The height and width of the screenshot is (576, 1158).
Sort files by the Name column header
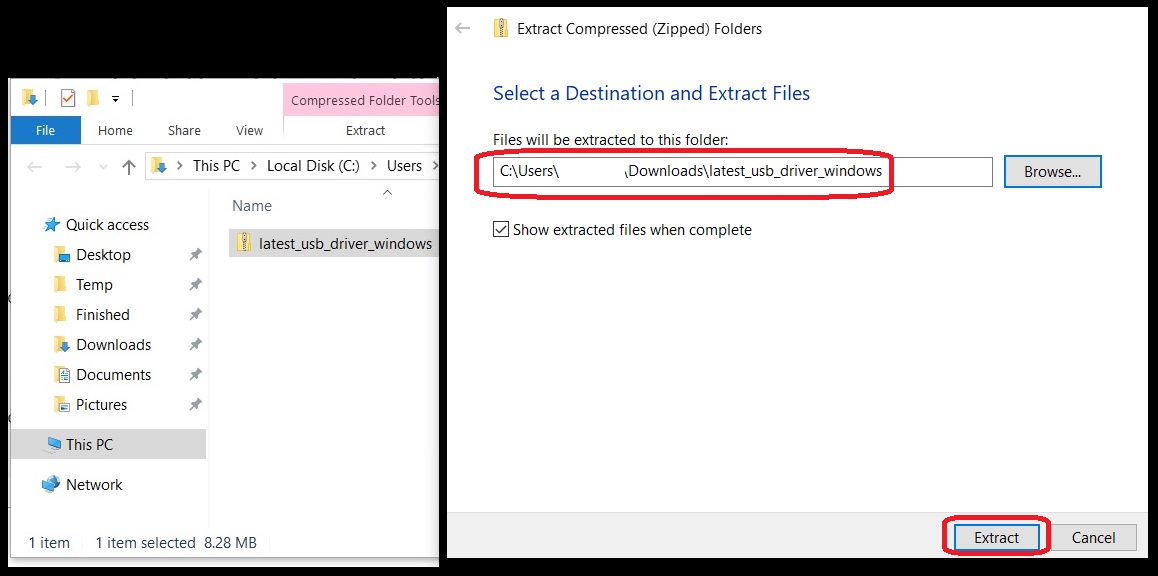pyautogui.click(x=252, y=205)
